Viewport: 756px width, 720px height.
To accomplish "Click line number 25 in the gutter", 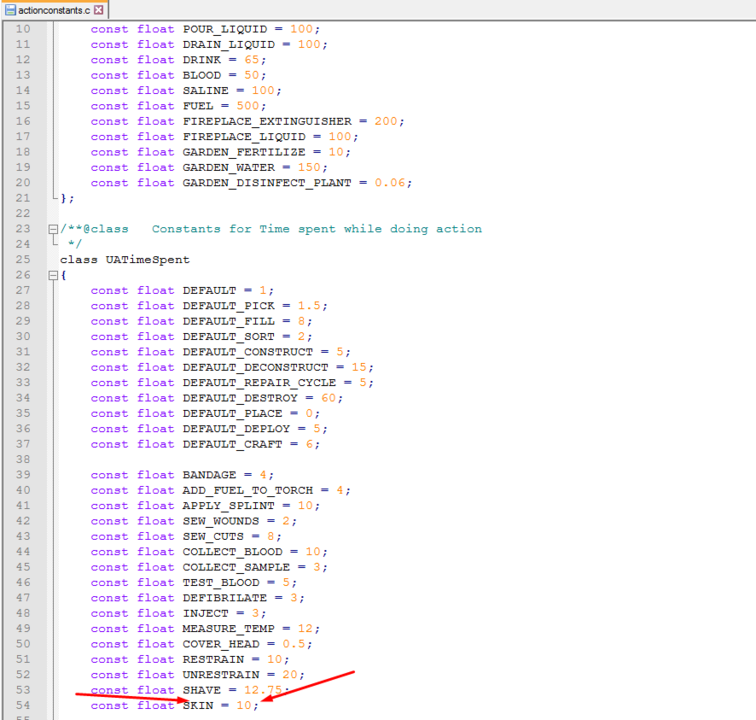I will click(23, 259).
